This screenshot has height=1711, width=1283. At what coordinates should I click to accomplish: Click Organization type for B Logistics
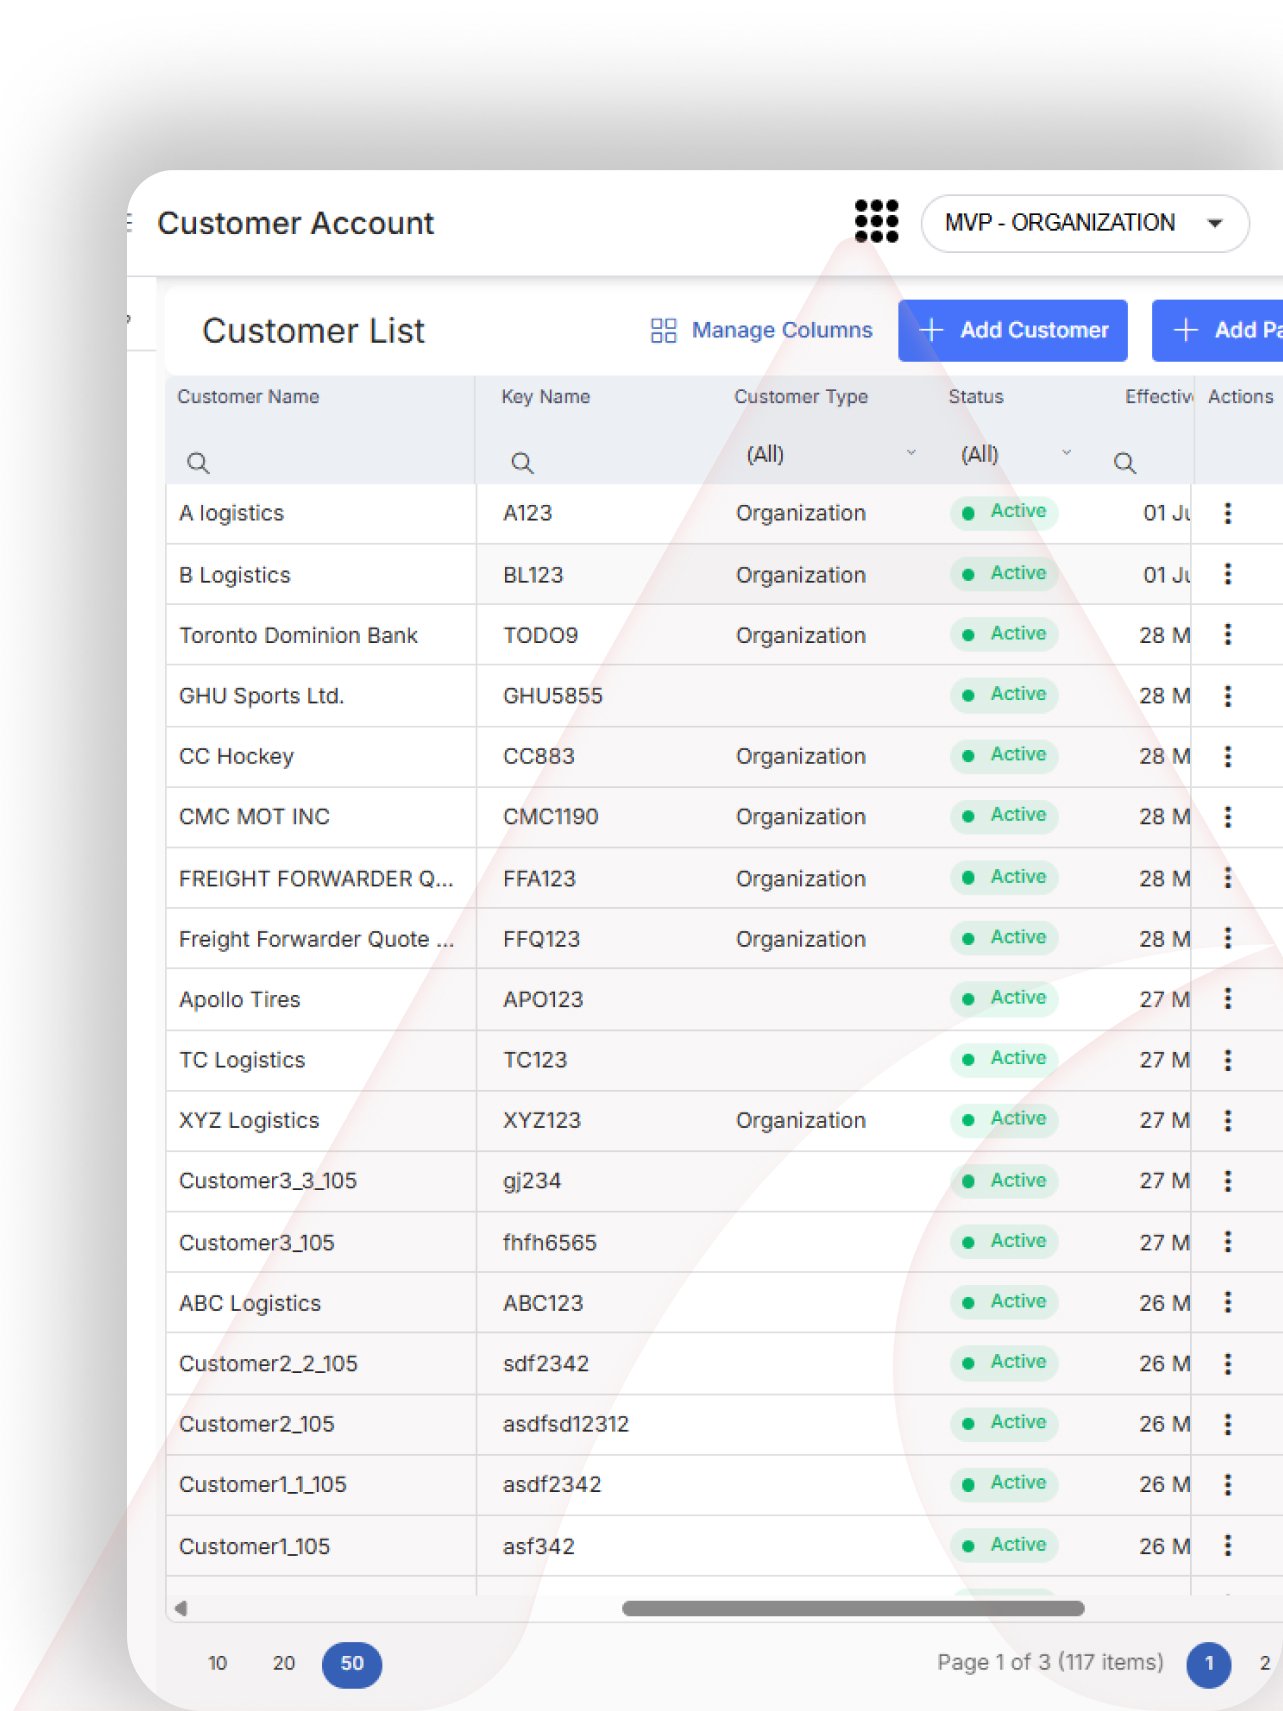(801, 575)
